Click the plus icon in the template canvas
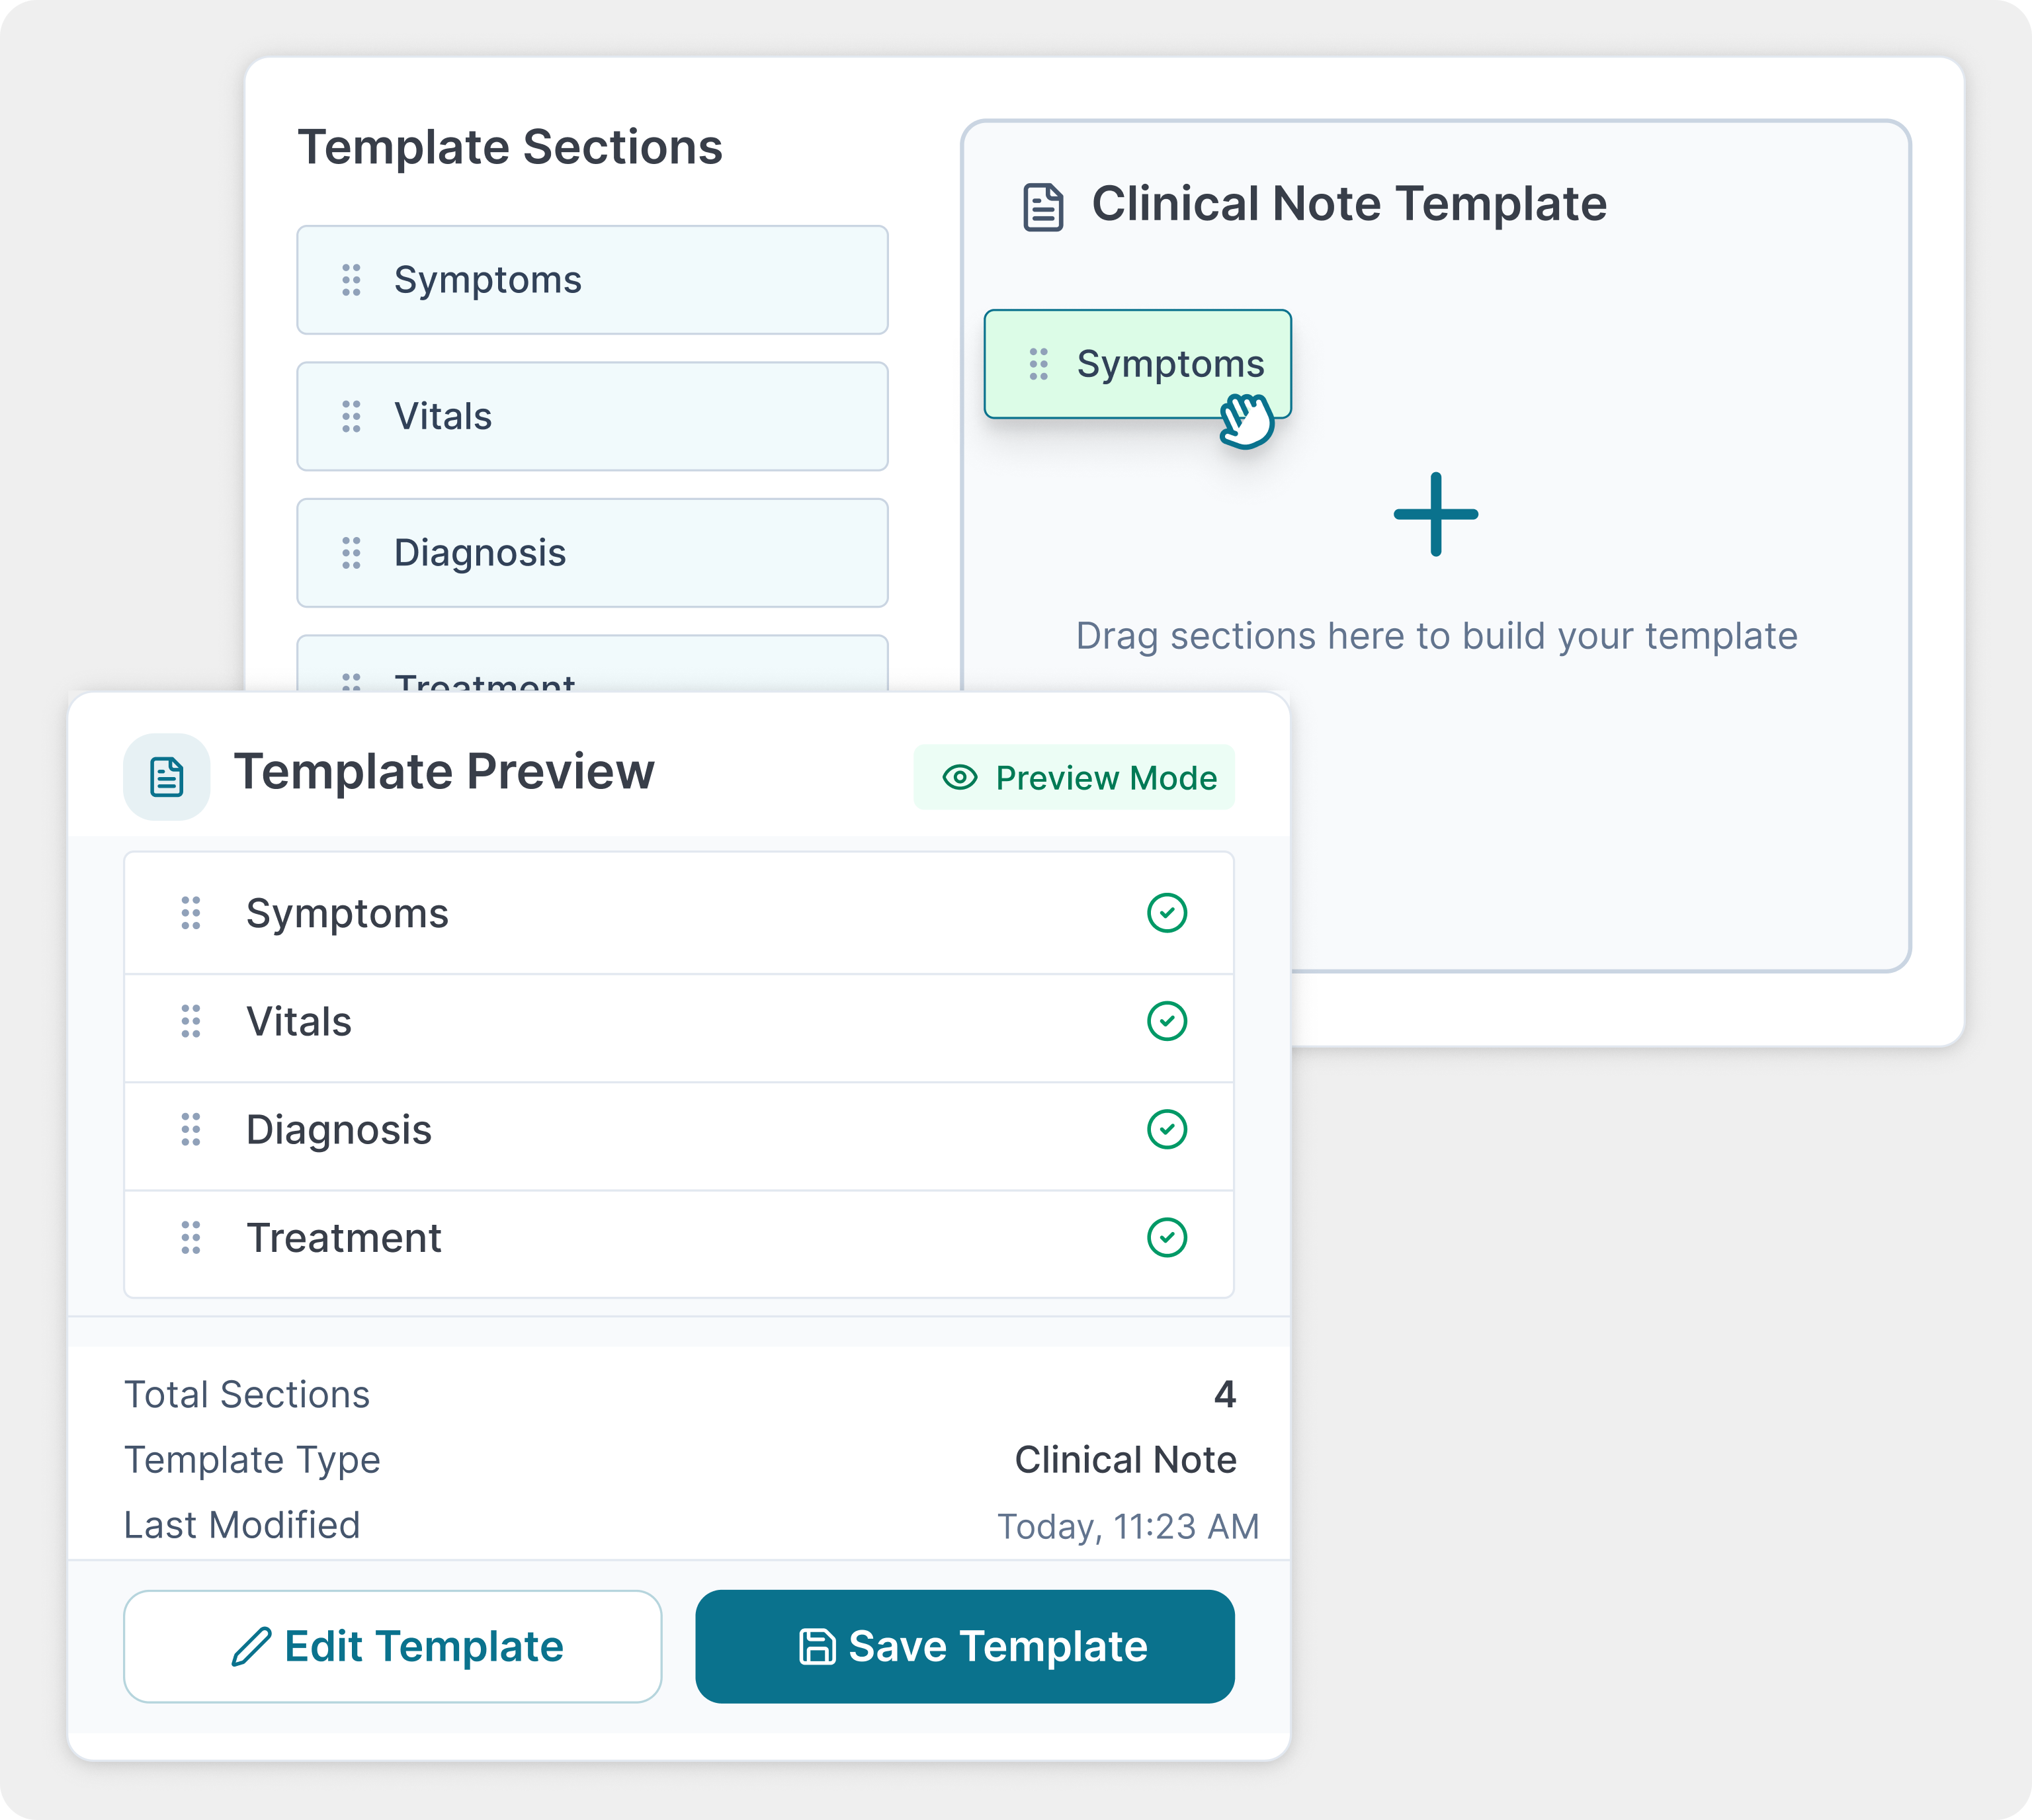 (1436, 515)
